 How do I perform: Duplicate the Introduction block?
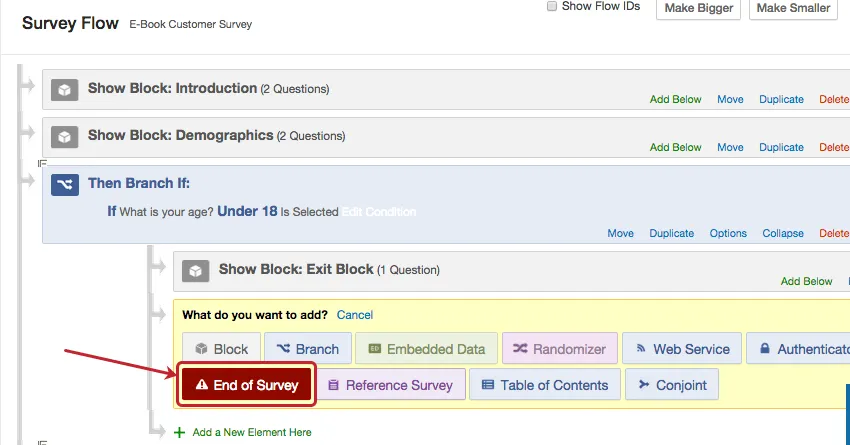click(781, 99)
